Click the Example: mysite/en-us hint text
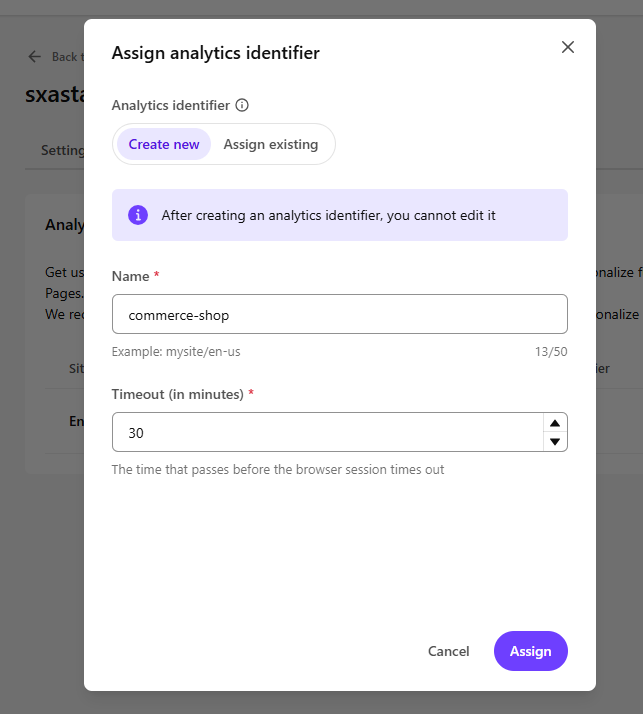The width and height of the screenshot is (643, 714). [176, 352]
